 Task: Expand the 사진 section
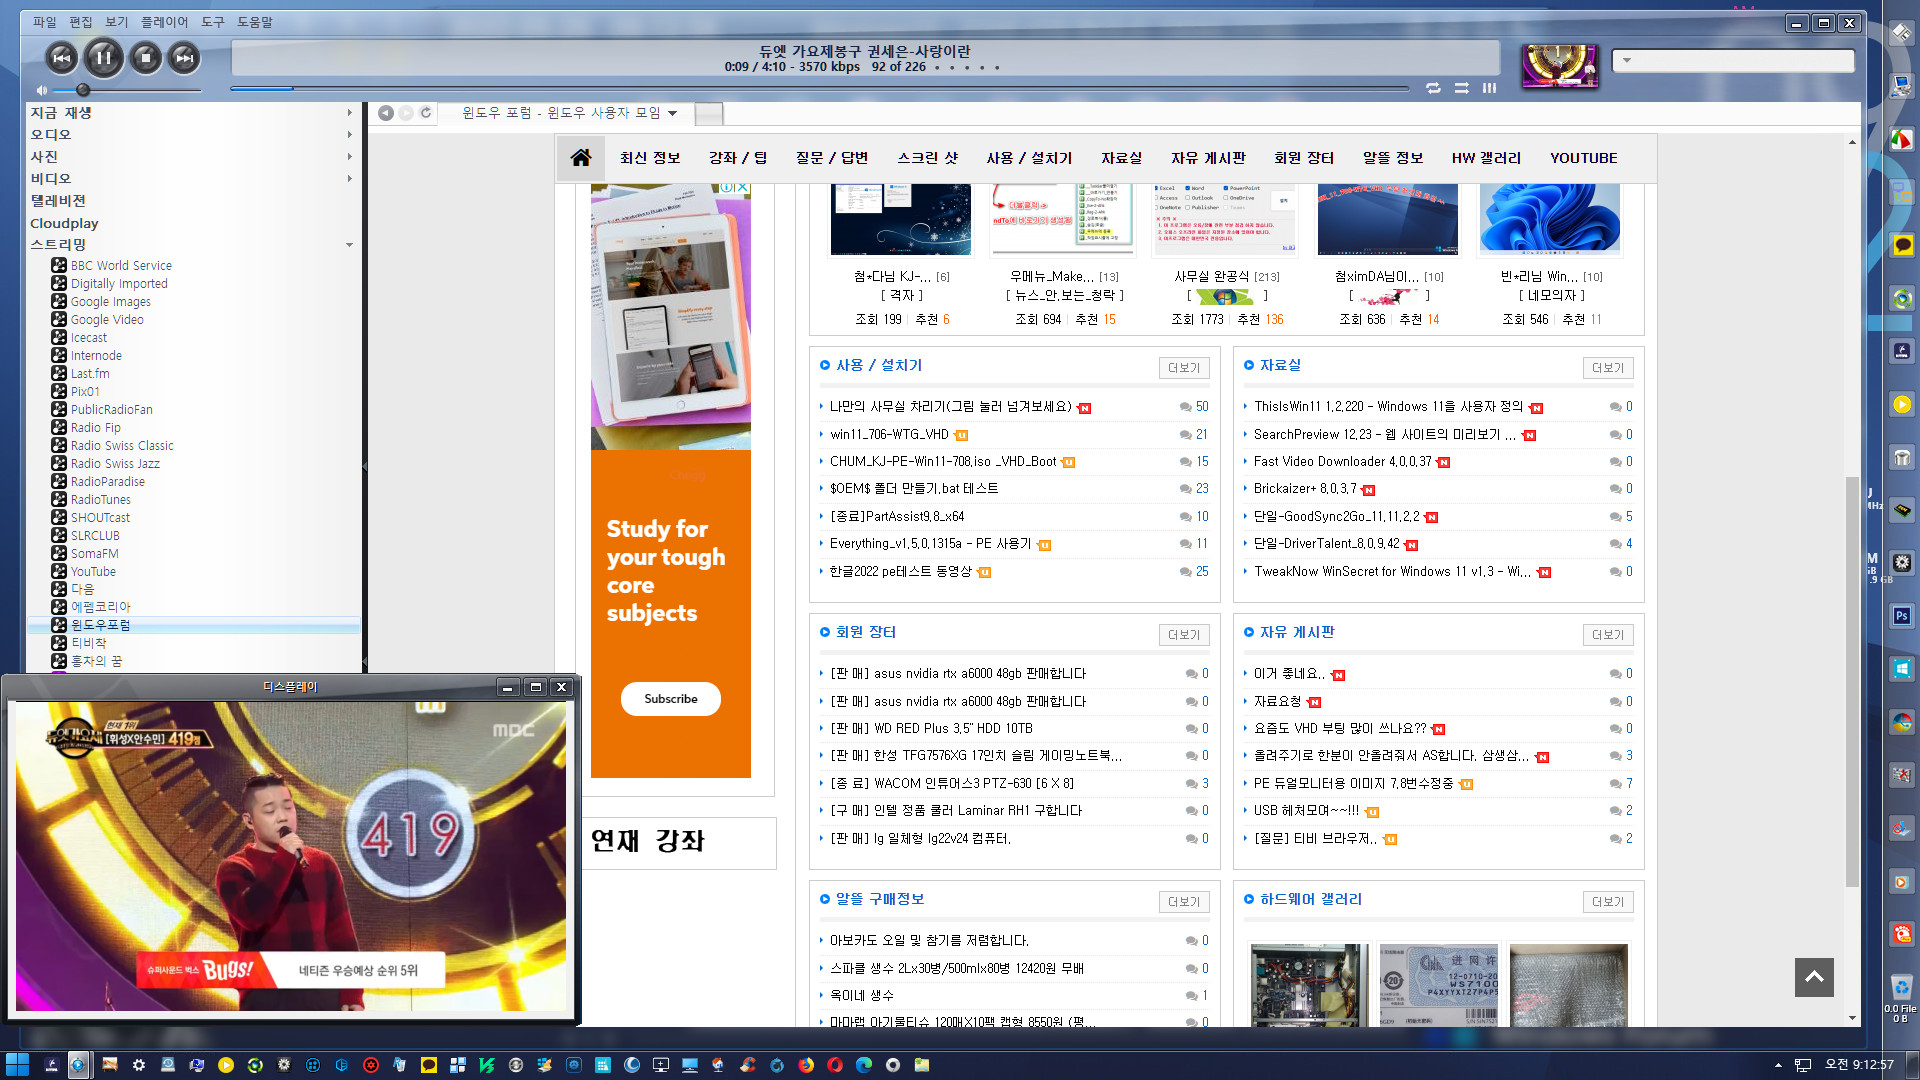349,157
